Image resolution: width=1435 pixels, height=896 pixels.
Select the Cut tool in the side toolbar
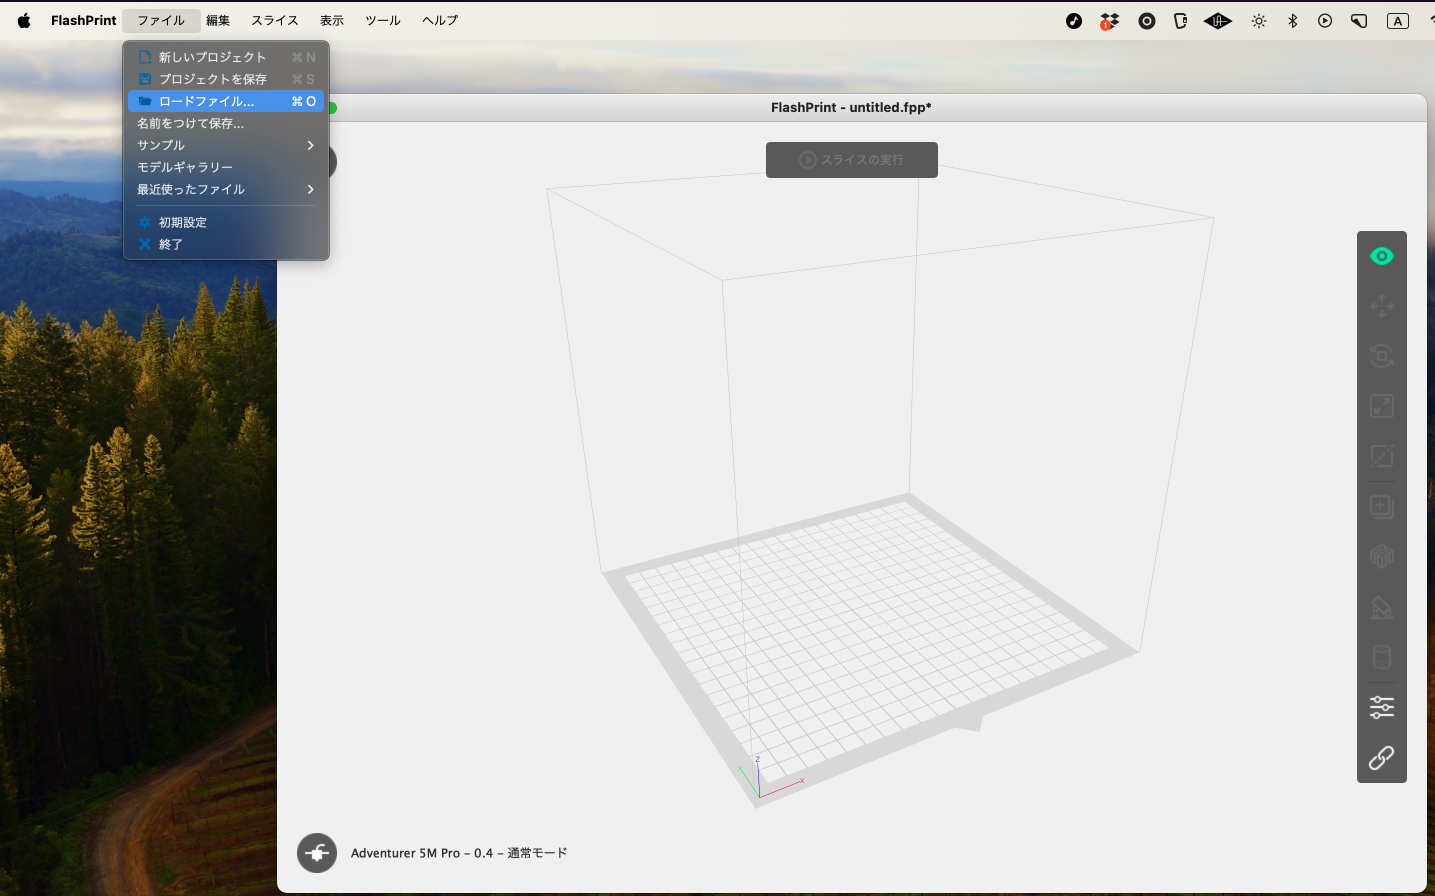[x=1381, y=456]
